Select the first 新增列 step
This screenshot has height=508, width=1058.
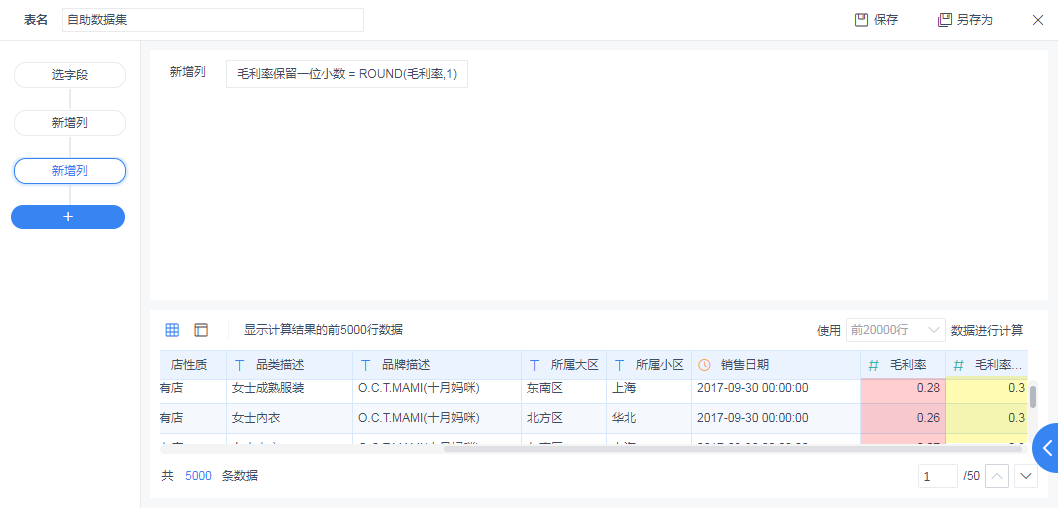point(70,123)
